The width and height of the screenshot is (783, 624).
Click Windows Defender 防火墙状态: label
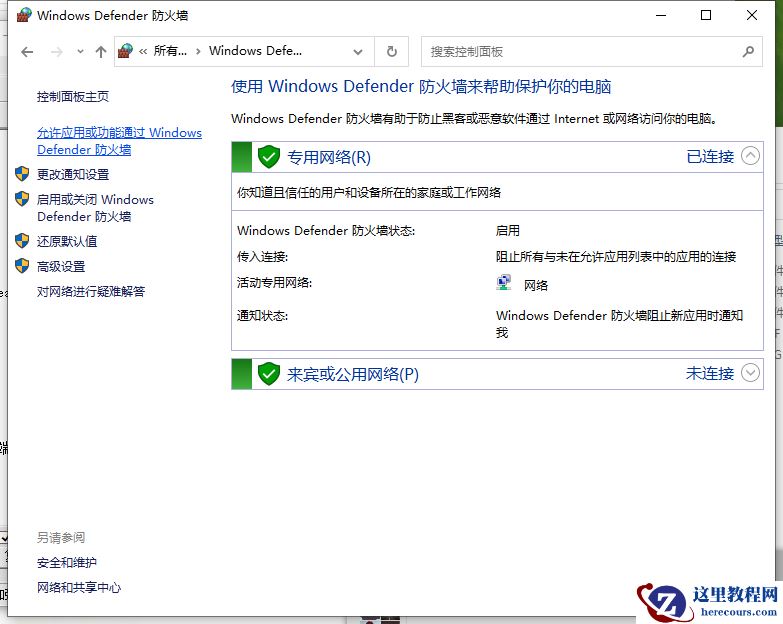(326, 231)
